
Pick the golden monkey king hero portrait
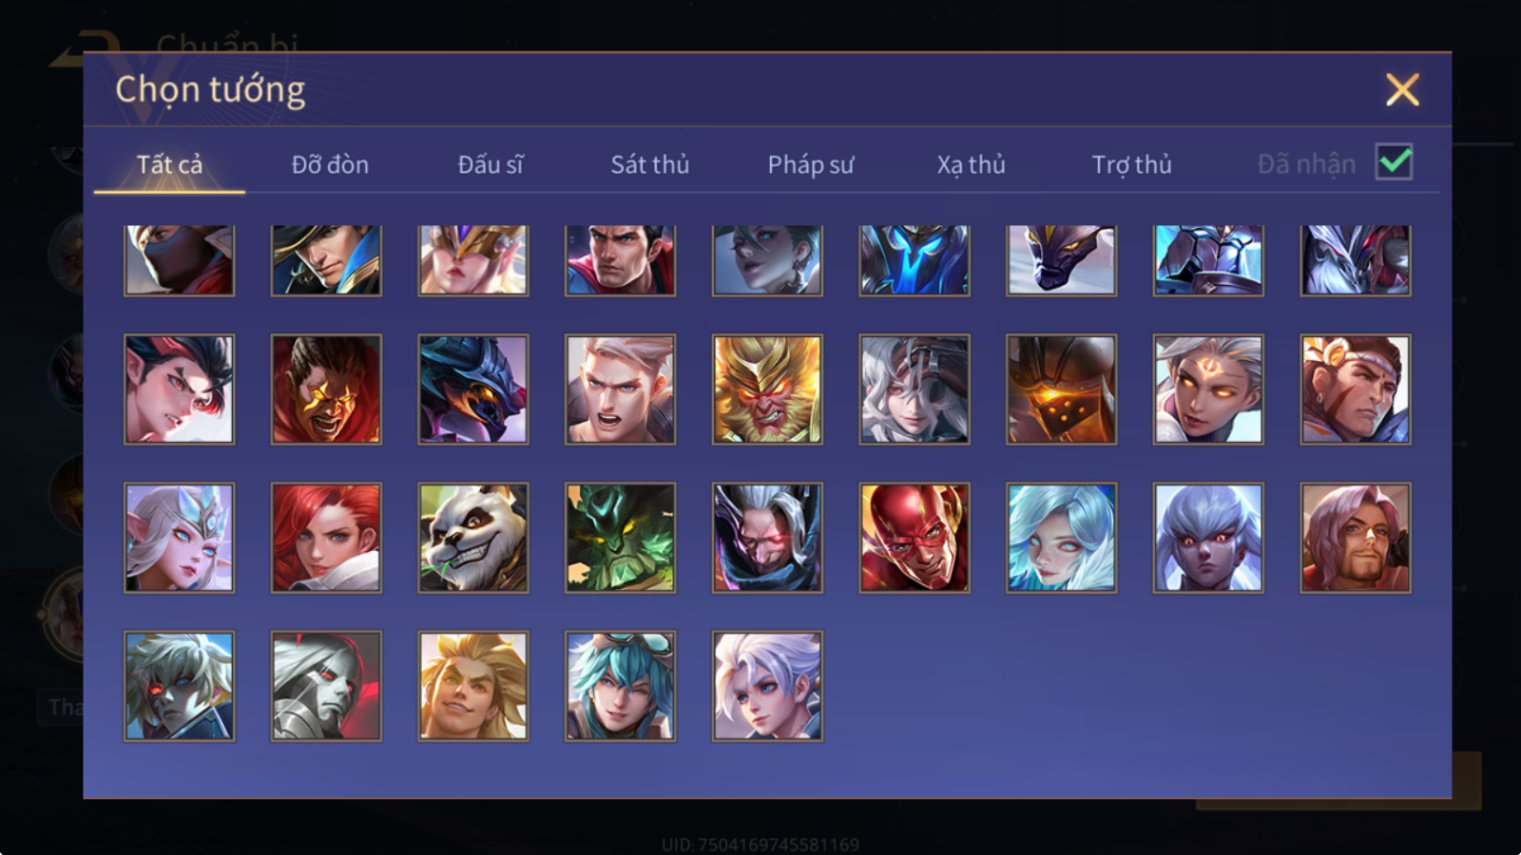click(767, 389)
